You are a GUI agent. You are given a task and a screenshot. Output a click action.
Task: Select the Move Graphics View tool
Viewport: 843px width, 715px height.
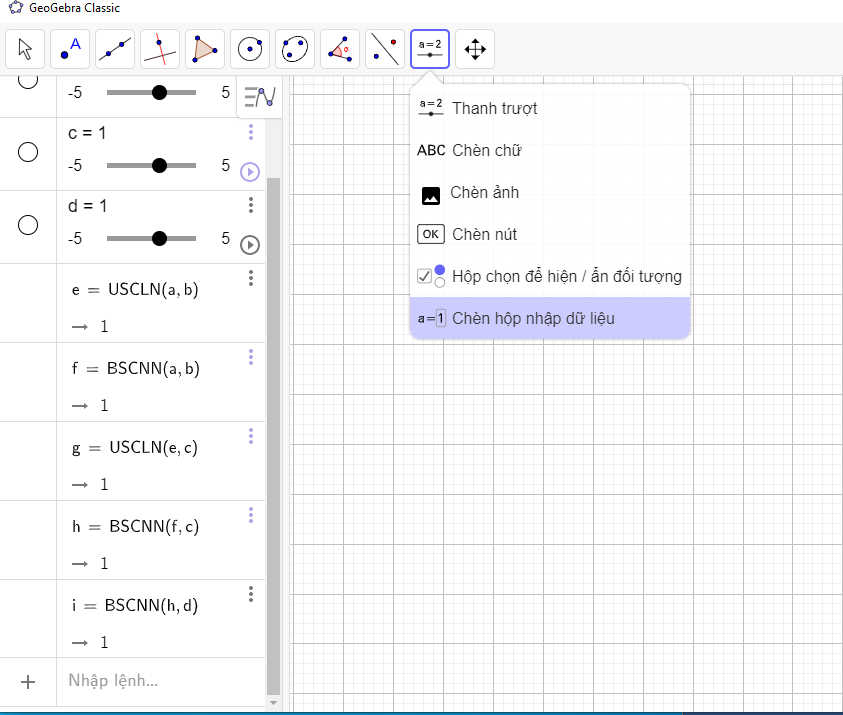click(x=475, y=48)
